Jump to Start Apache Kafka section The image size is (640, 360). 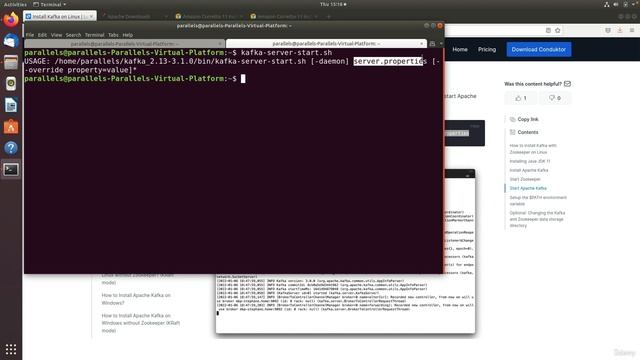pyautogui.click(x=528, y=188)
